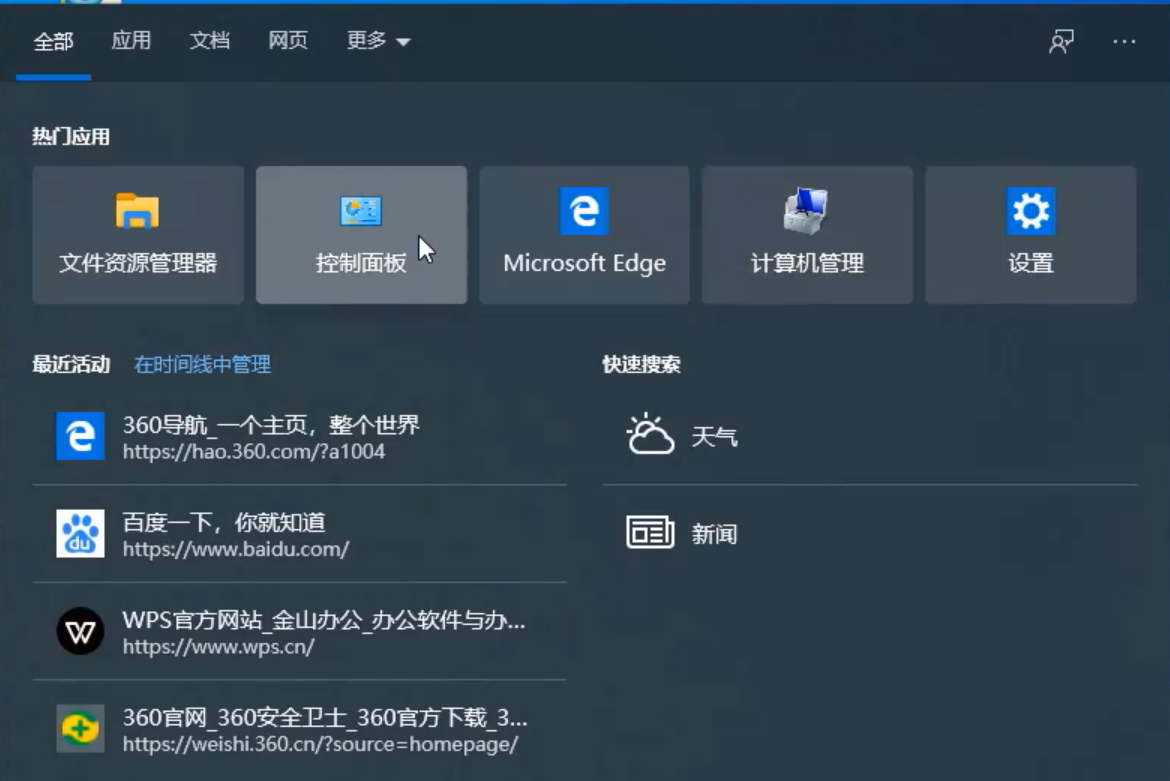Image resolution: width=1170 pixels, height=781 pixels.
Task: Open the File Explorer (文件资源管理器) tile
Action: coord(138,235)
